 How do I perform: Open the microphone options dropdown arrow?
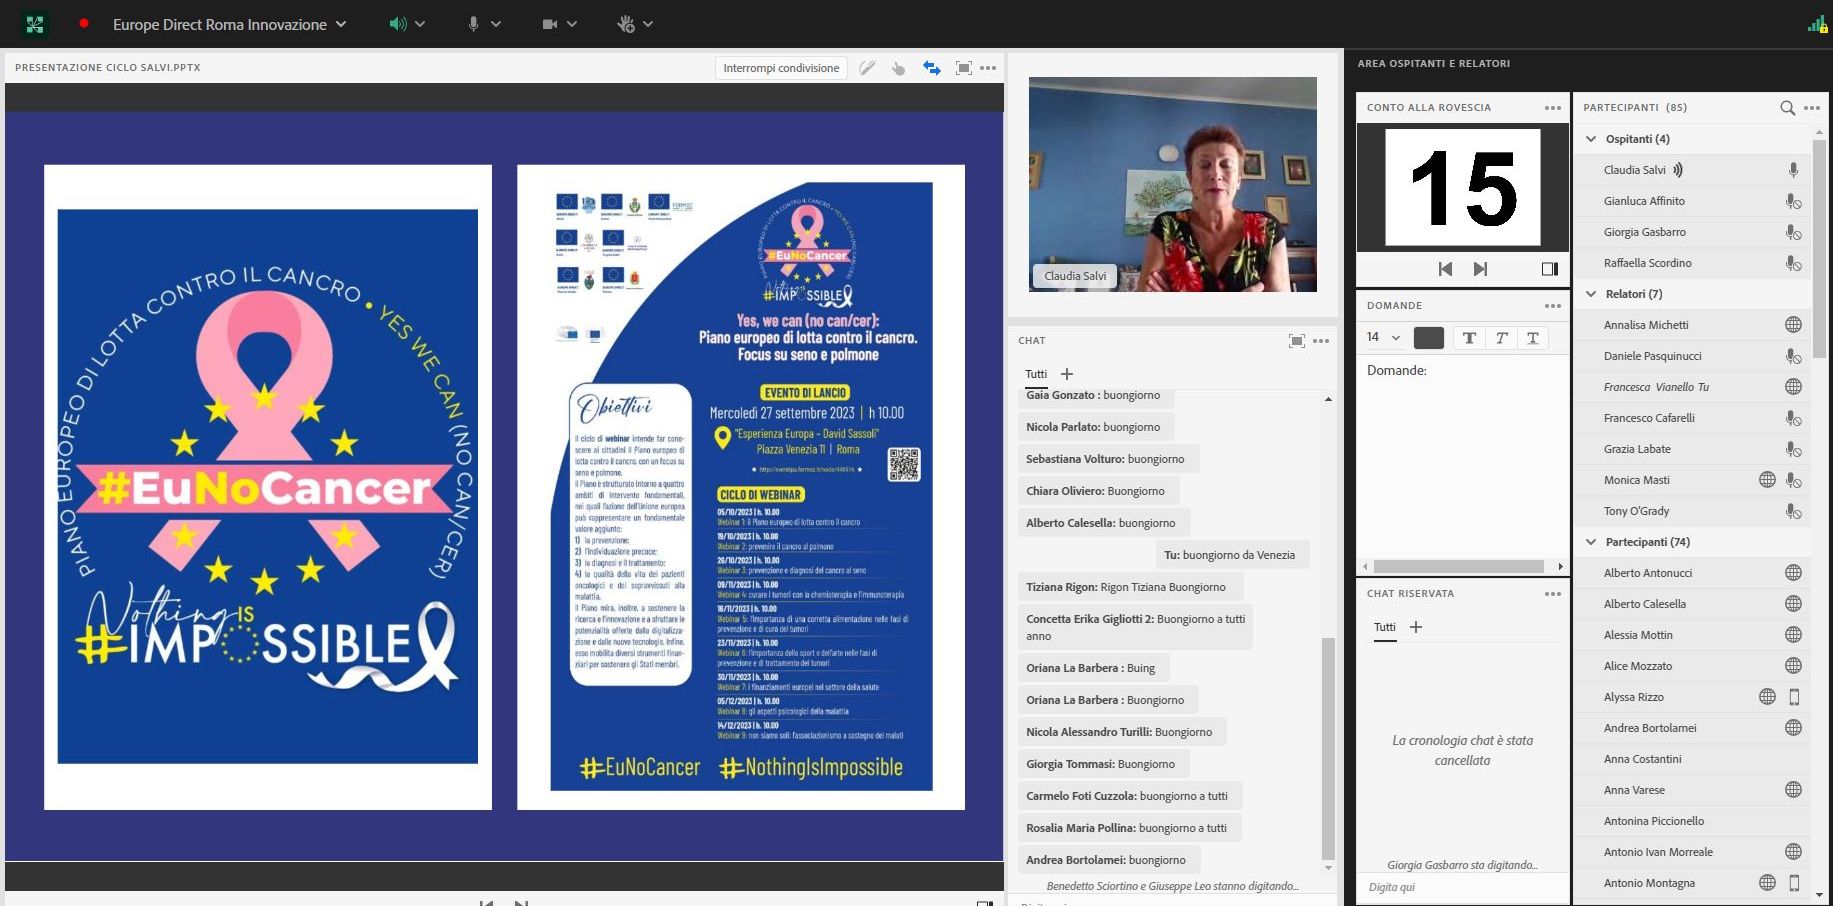(x=496, y=24)
